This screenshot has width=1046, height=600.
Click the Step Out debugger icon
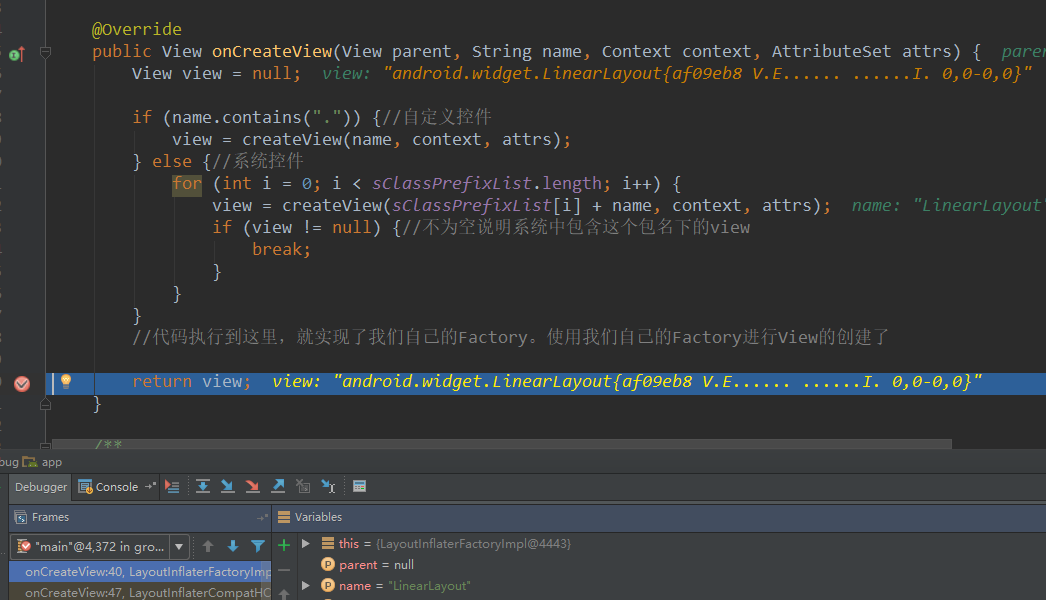pos(278,487)
